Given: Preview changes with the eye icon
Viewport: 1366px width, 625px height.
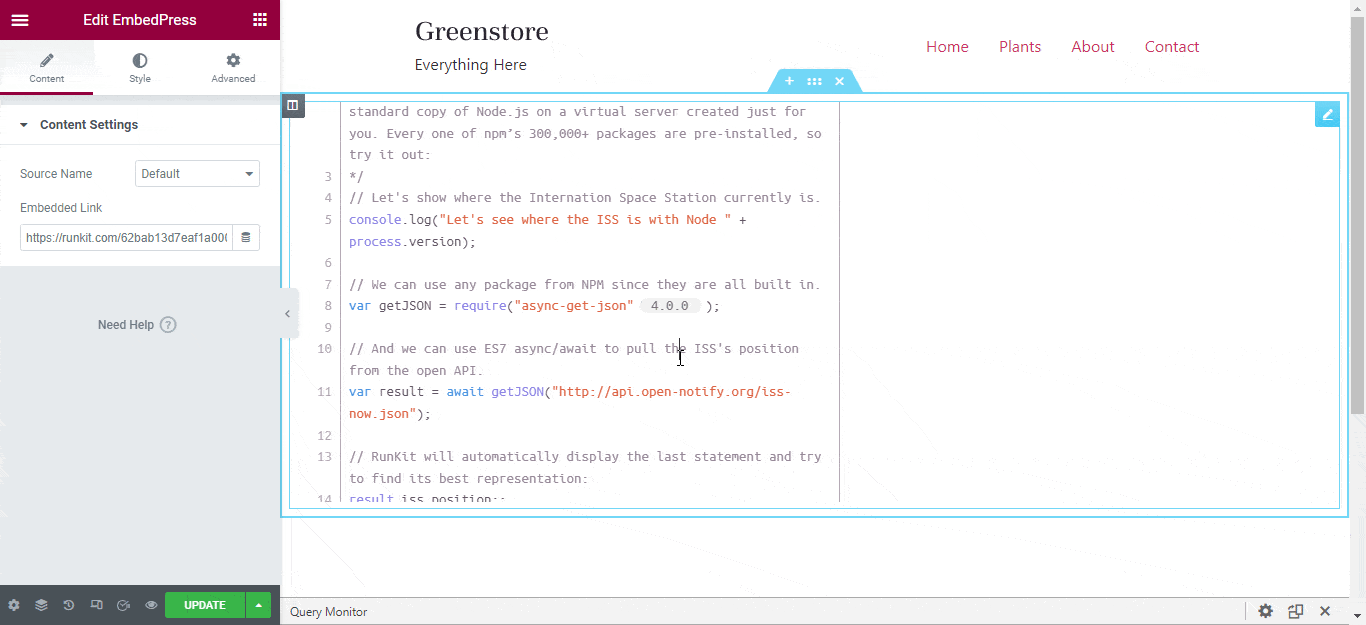Looking at the screenshot, I should pos(151,605).
